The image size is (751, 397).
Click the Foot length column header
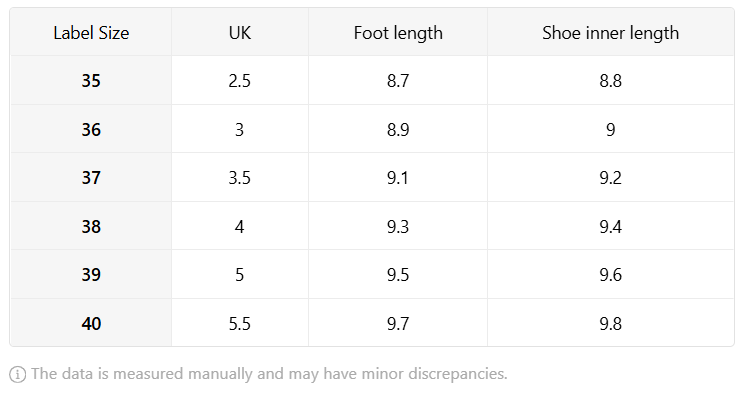398,33
